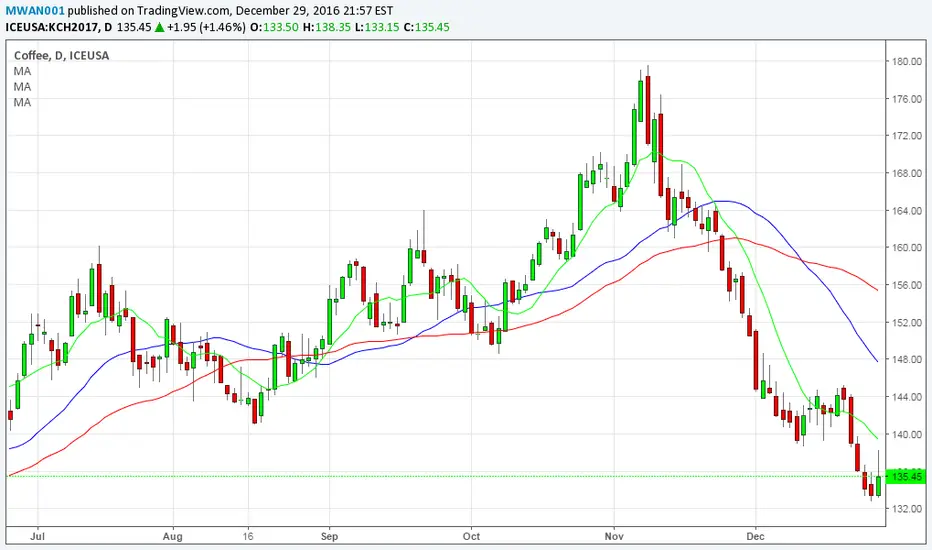
Task: Click the 160.00 price axis label
Action: (907, 247)
